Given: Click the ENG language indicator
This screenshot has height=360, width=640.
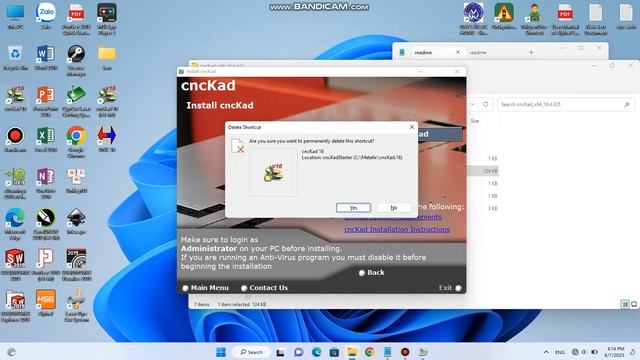Looking at the screenshot, I should click(560, 352).
